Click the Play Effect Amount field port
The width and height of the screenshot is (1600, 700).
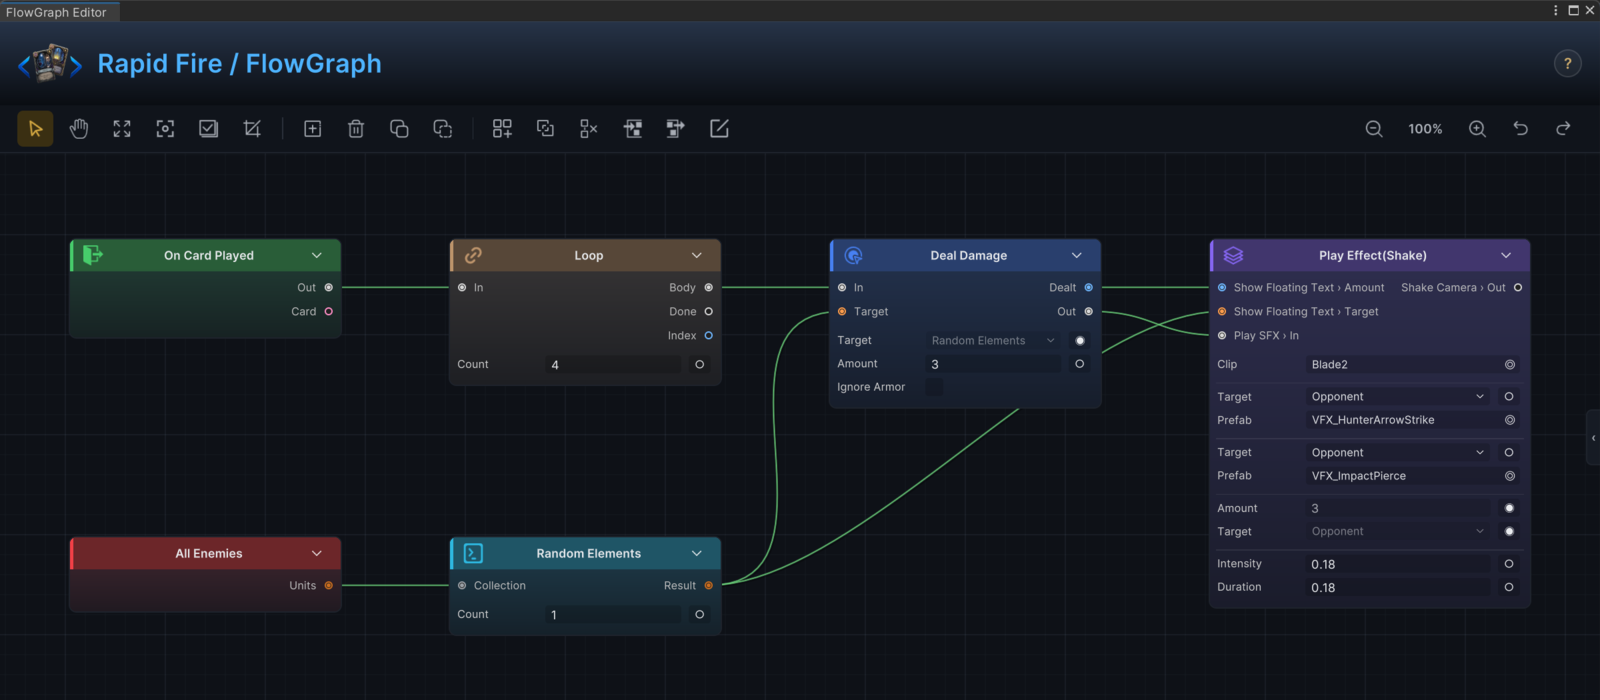[1509, 508]
